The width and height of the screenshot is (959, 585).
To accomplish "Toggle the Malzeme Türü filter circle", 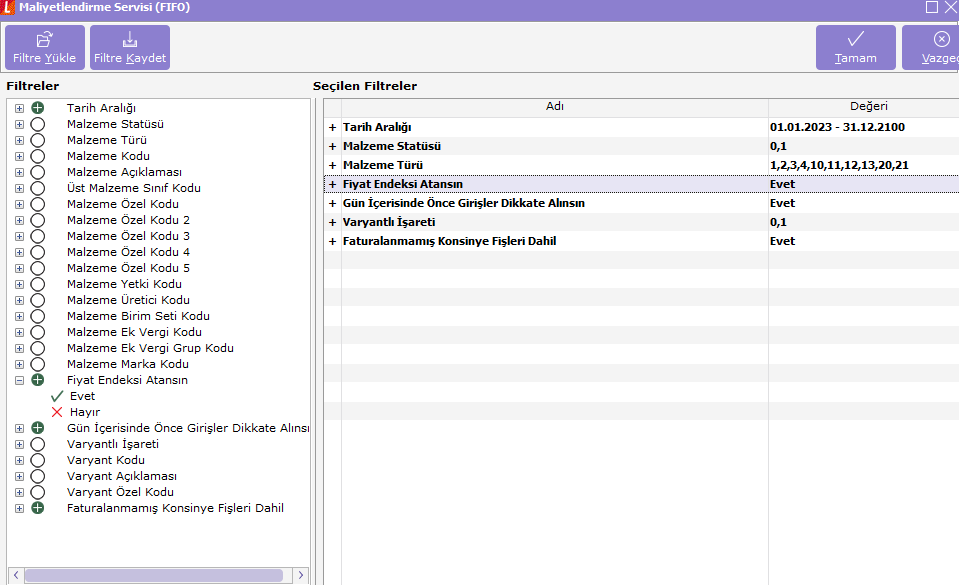I will 38,140.
